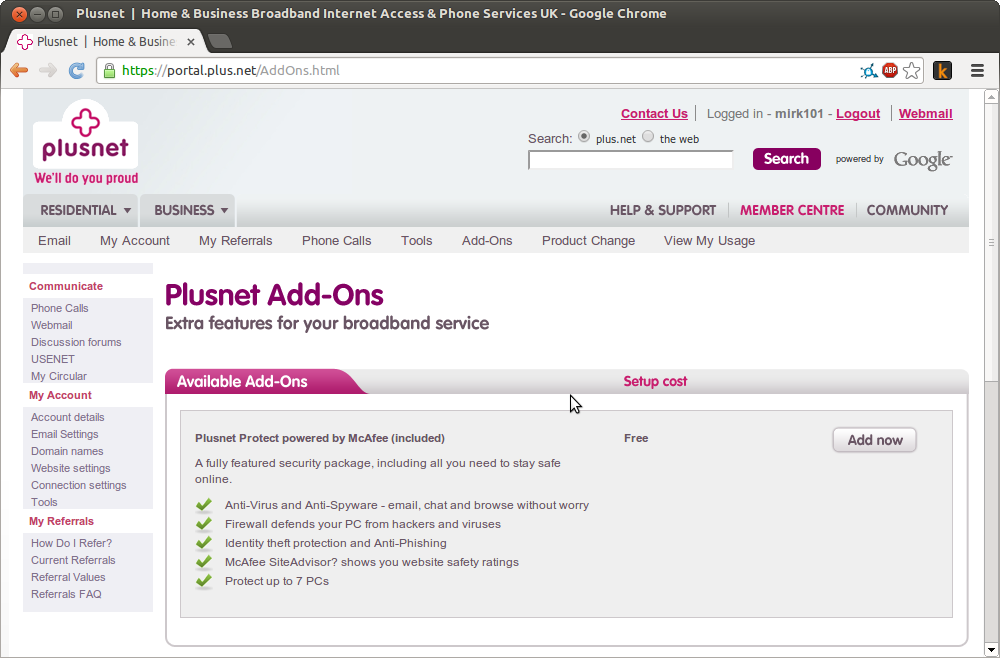
Task: Open Connection settings in the sidebar
Action: click(78, 485)
